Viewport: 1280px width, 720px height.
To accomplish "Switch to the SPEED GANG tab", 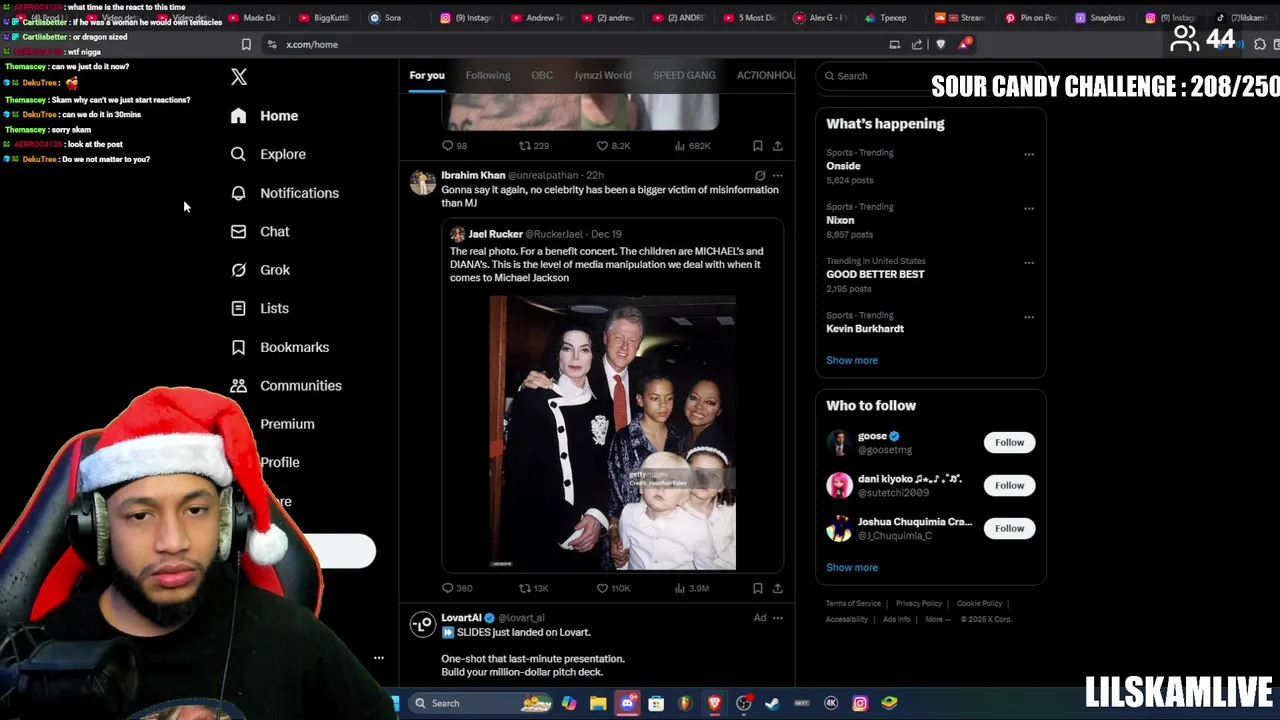I will pos(684,75).
